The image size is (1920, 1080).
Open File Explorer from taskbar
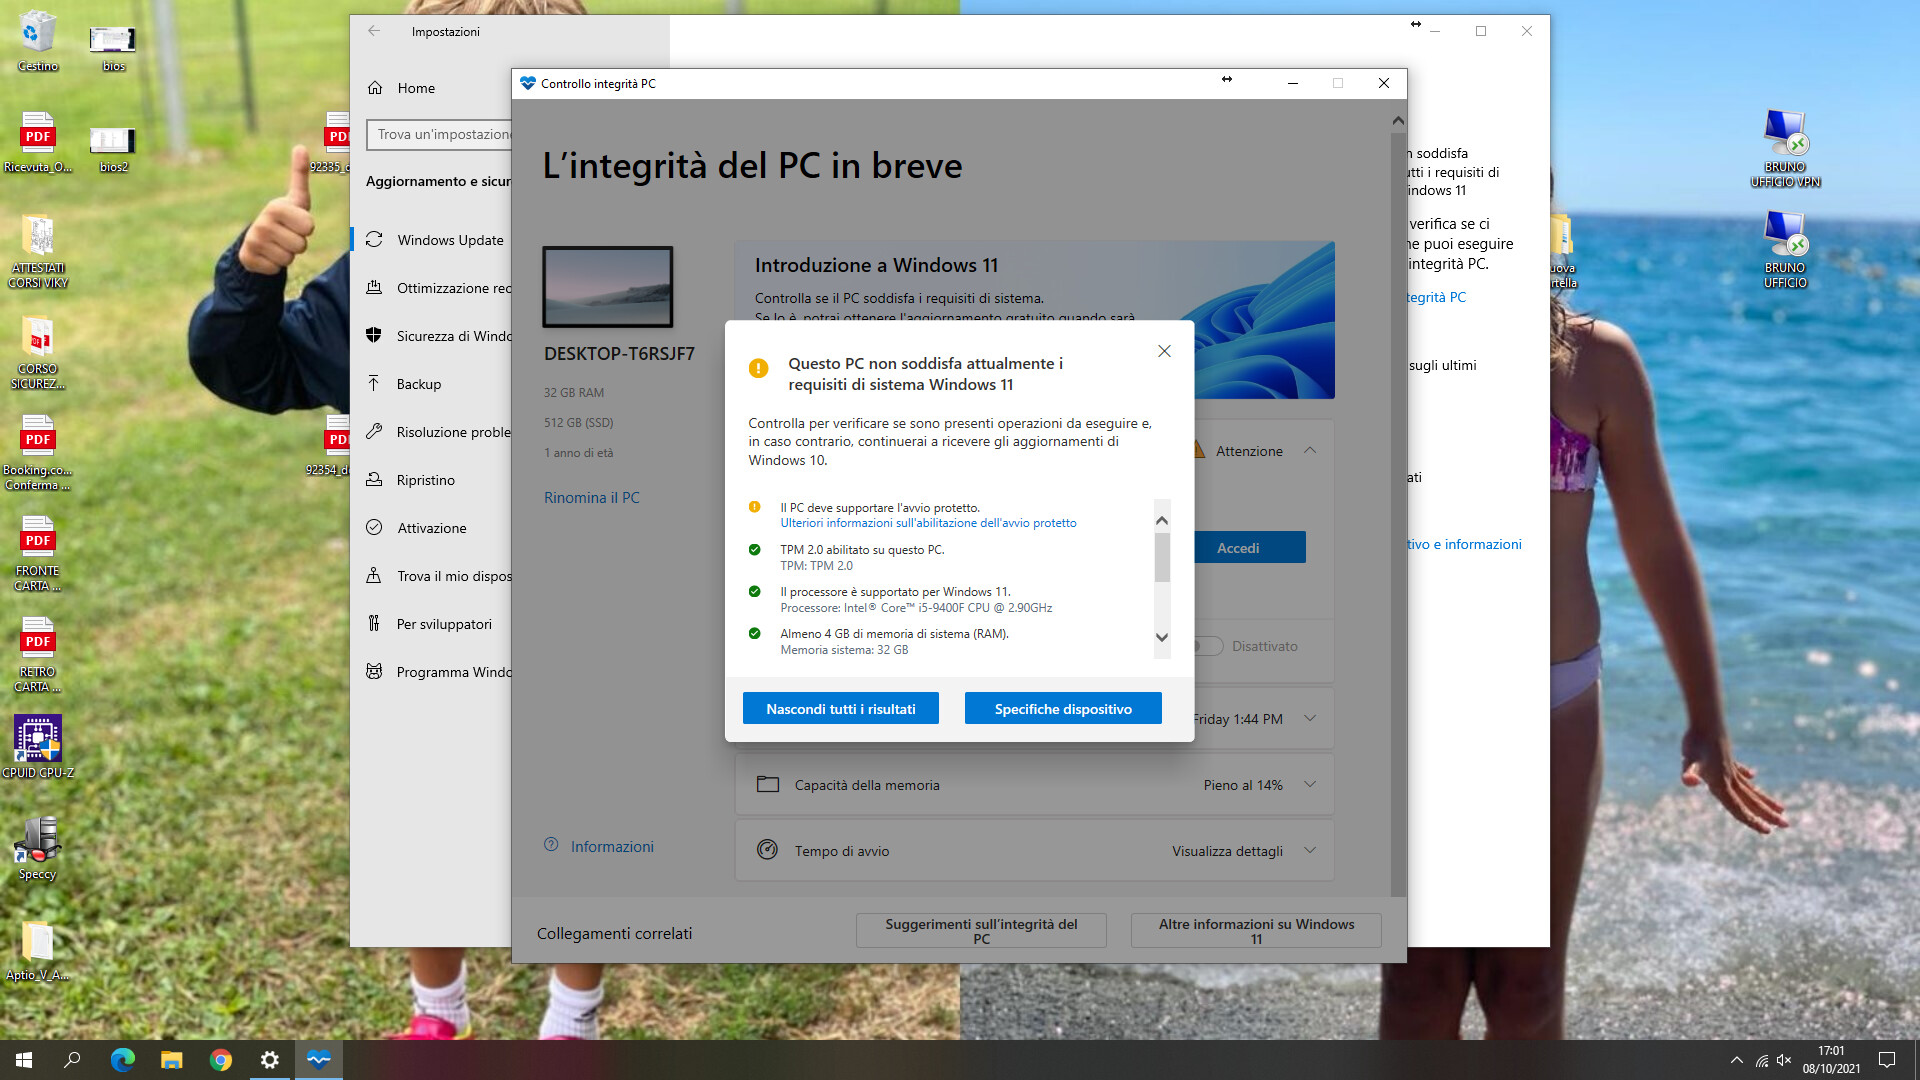pyautogui.click(x=171, y=1060)
